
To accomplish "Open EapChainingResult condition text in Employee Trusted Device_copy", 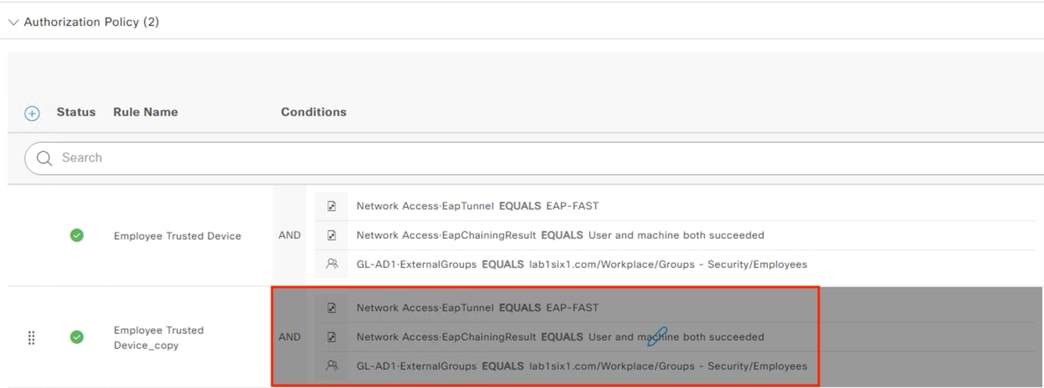I will click(560, 337).
